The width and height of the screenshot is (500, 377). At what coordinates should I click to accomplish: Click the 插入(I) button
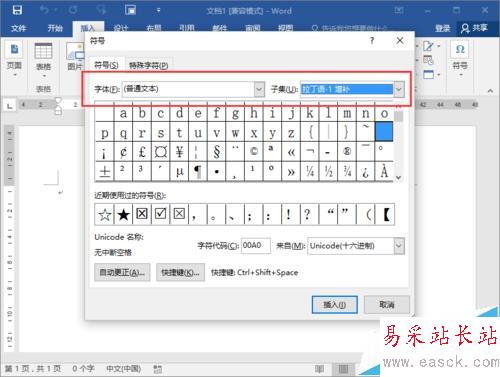pos(335,305)
